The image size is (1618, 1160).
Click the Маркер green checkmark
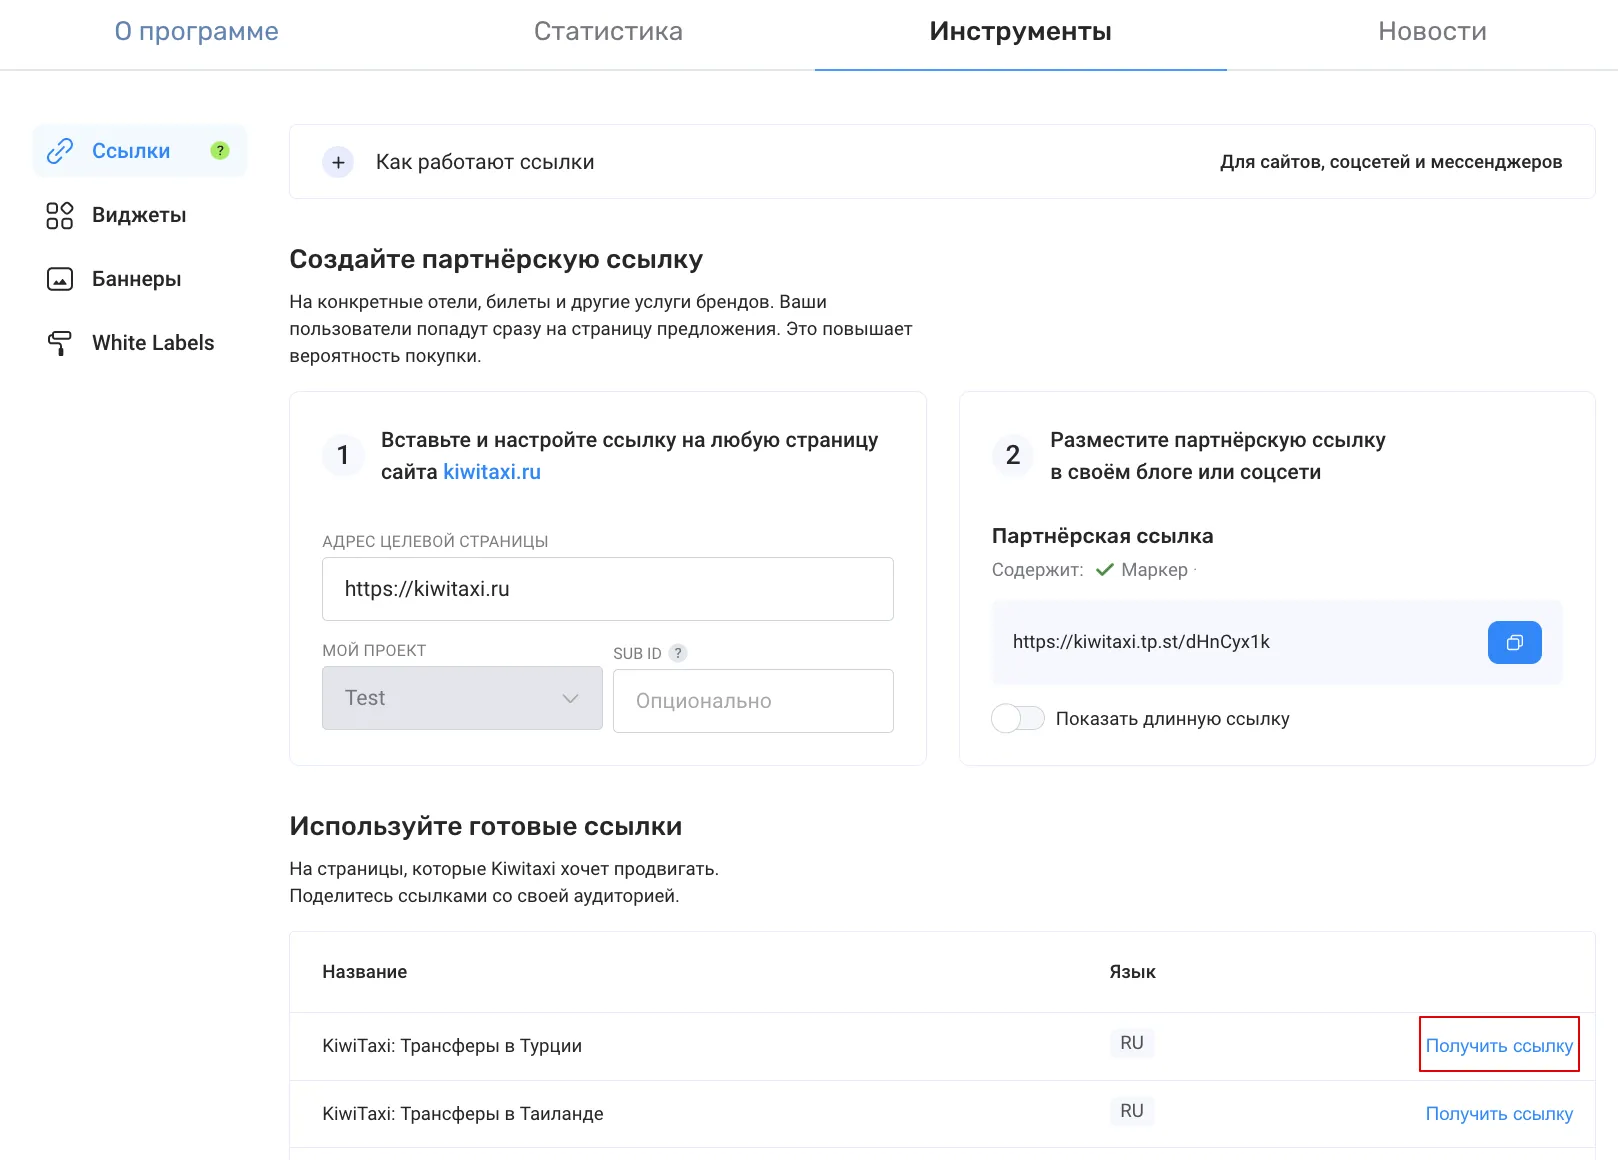tap(1104, 570)
